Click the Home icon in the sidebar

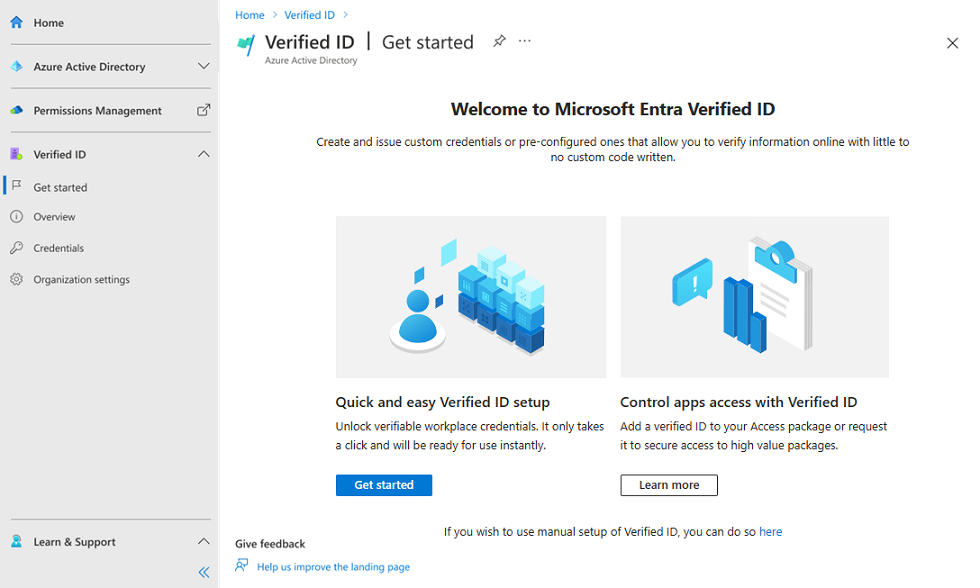pos(14,22)
